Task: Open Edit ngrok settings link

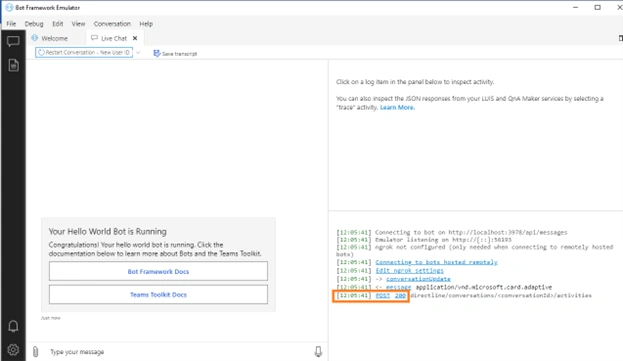Action: pyautogui.click(x=409, y=270)
